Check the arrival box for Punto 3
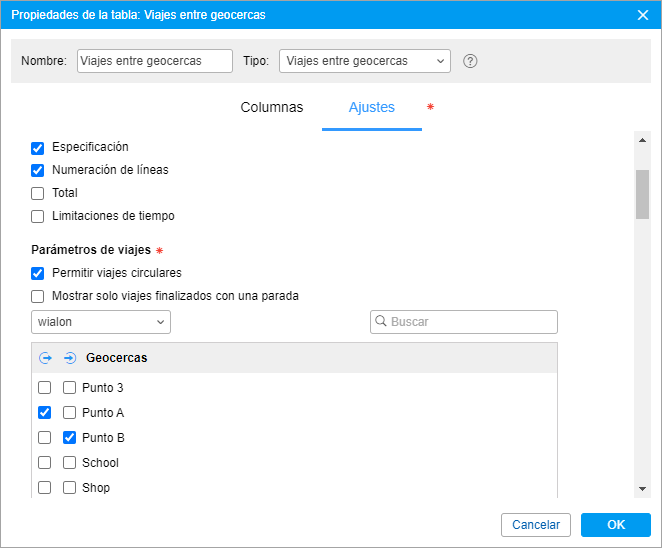The height and width of the screenshot is (548, 662). [x=70, y=388]
